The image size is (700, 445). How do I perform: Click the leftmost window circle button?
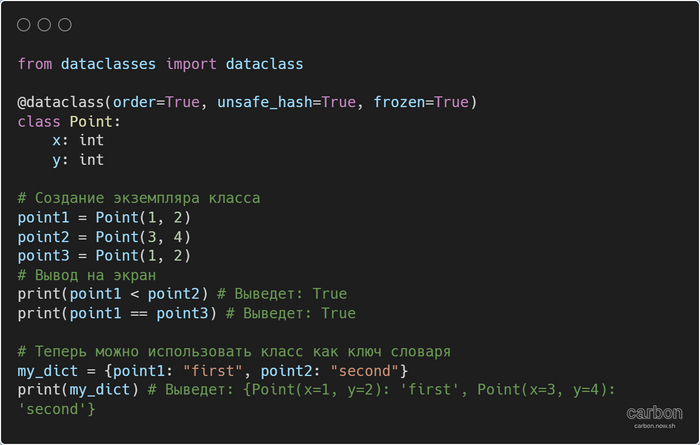click(x=24, y=25)
